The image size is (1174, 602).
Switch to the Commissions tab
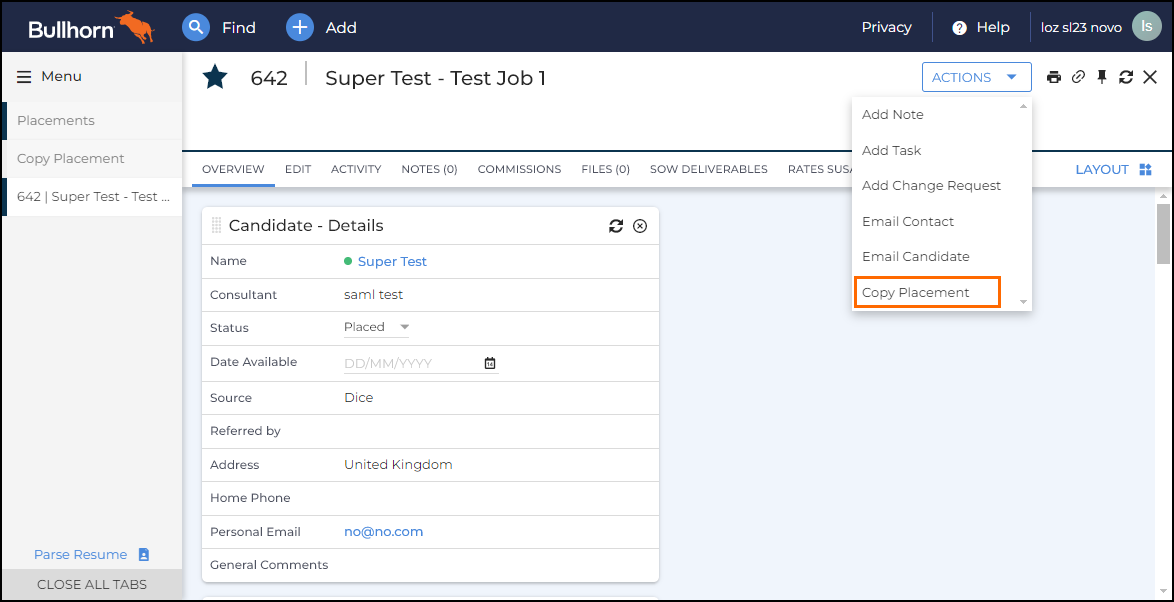click(x=519, y=169)
